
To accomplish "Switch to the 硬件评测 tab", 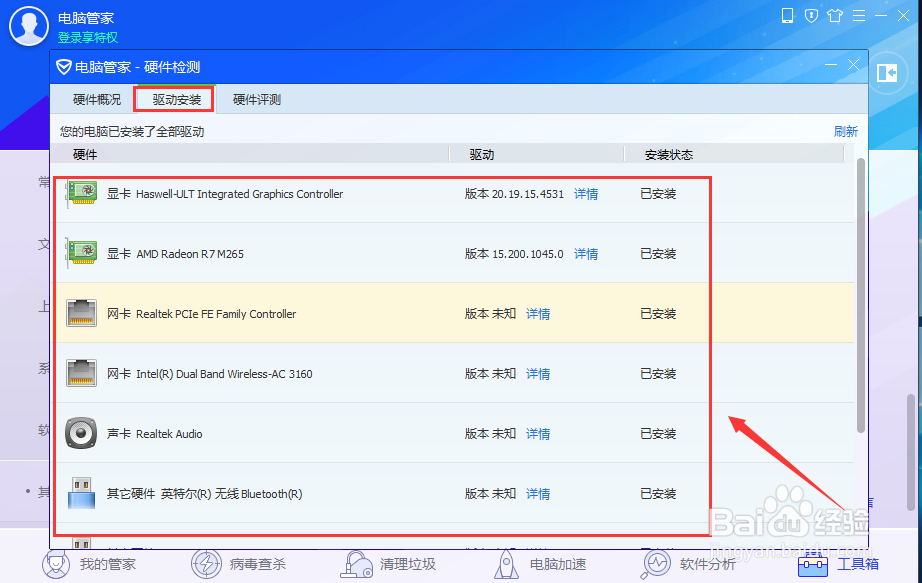I will tap(257, 99).
